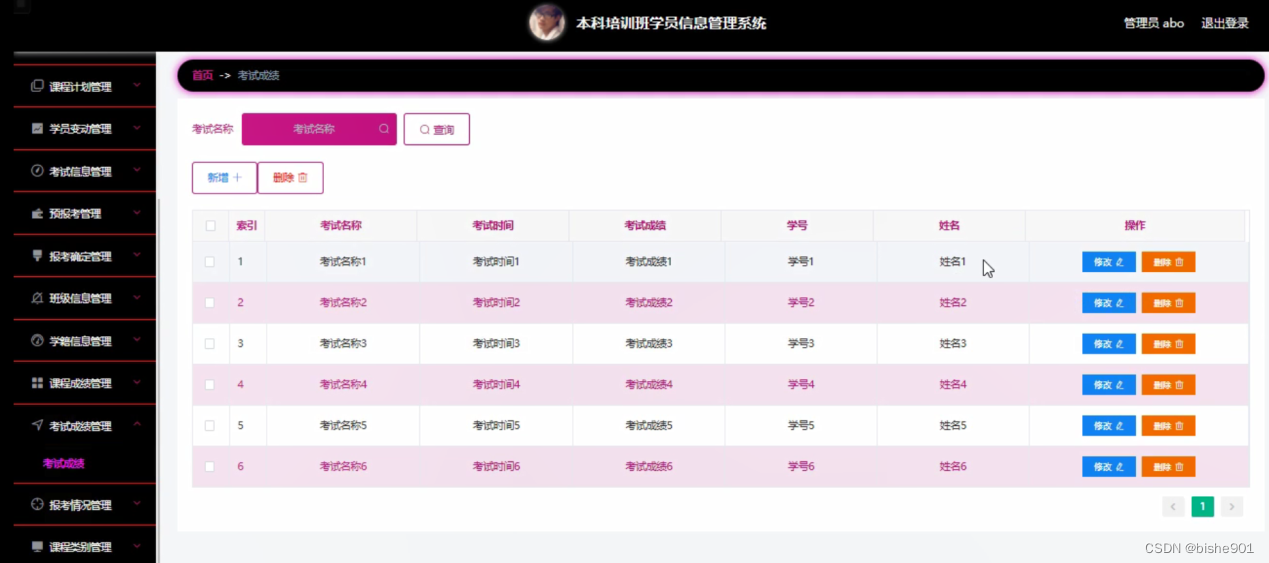
Task: Expand 考试信息管理 using its chevron
Action: [137, 170]
